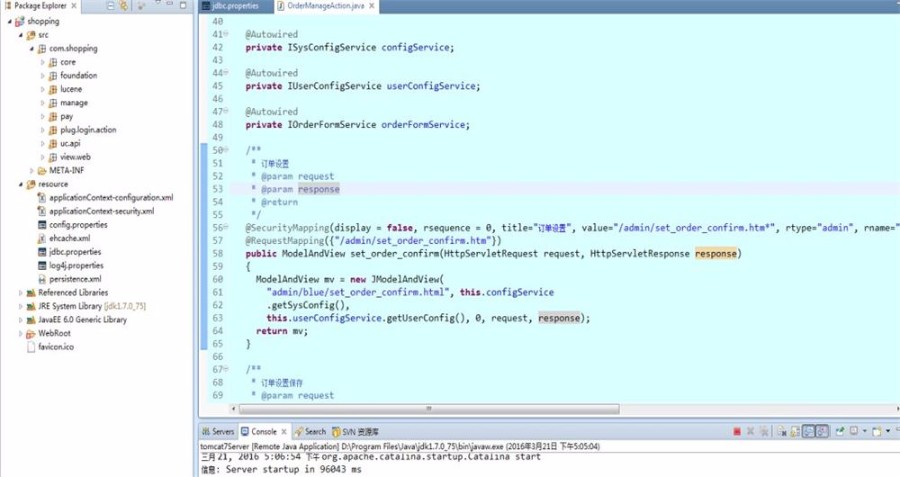Open the SVN repository view tab
The height and width of the screenshot is (477, 900).
[x=355, y=432]
